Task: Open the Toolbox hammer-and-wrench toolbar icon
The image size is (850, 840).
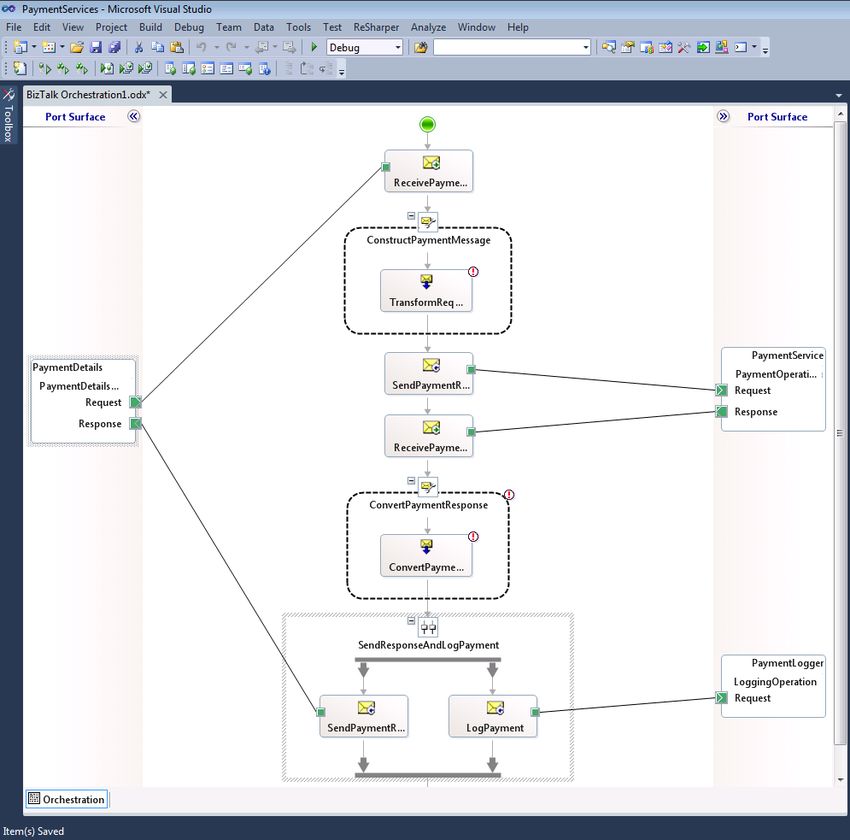Action: [684, 47]
